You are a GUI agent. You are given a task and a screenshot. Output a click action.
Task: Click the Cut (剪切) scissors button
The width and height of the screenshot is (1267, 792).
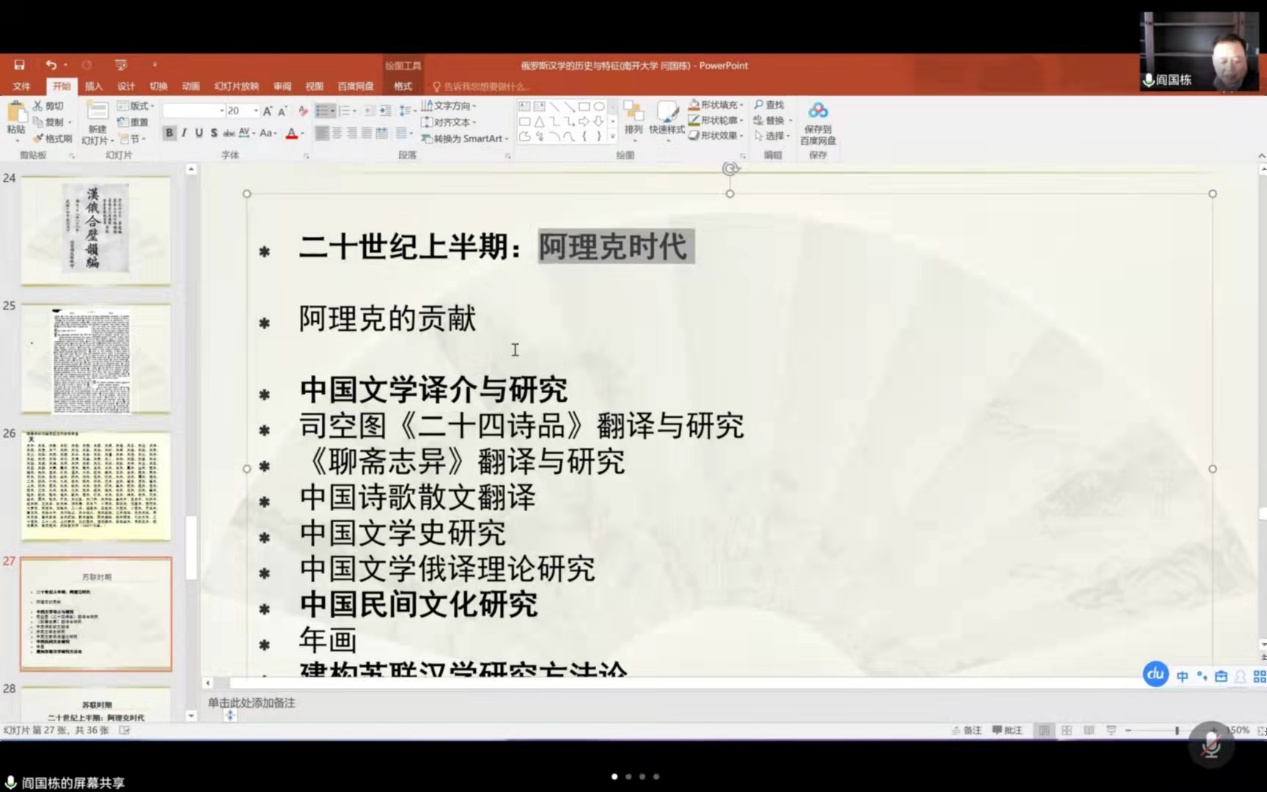click(48, 106)
